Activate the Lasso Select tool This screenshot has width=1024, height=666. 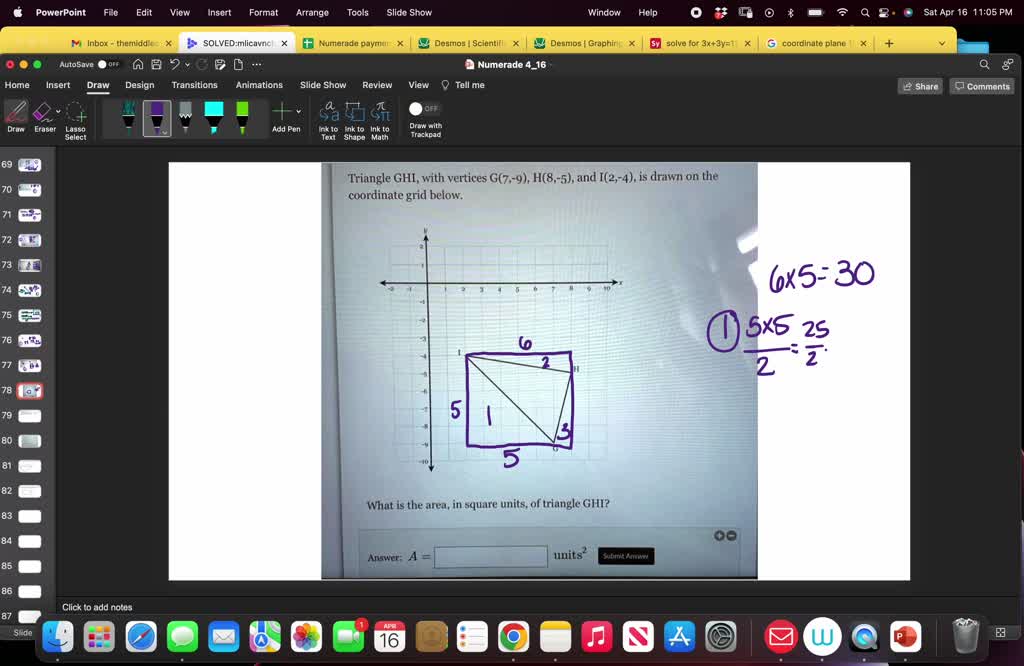(74, 120)
